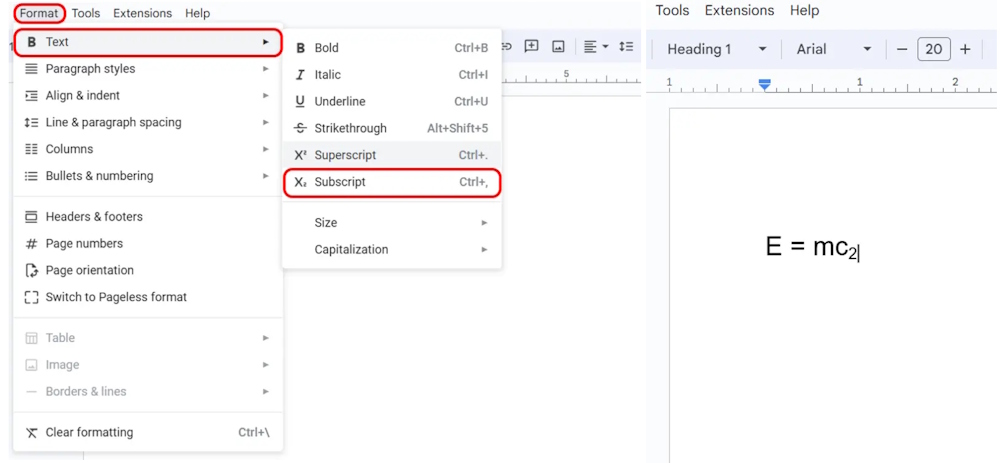Open the Heading 1 style dropdown
Screen dimensions: 1000x463
[x=716, y=49]
